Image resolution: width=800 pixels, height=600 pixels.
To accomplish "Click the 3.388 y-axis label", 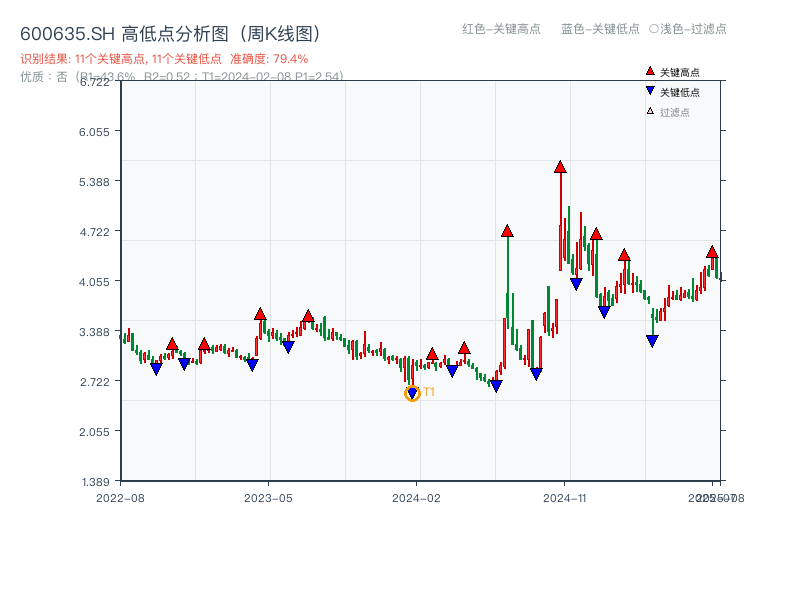I will pyautogui.click(x=94, y=332).
